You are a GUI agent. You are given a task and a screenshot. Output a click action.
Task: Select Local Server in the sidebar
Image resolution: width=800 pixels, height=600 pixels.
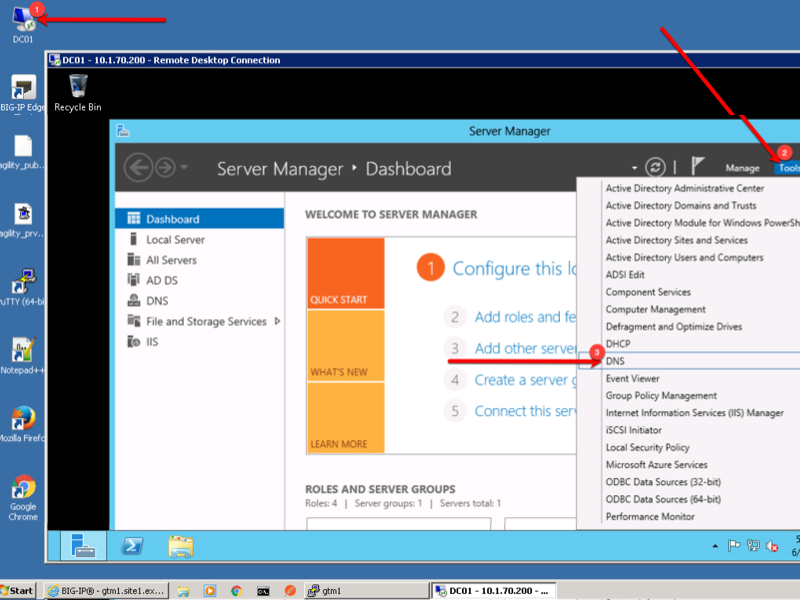[x=199, y=239]
